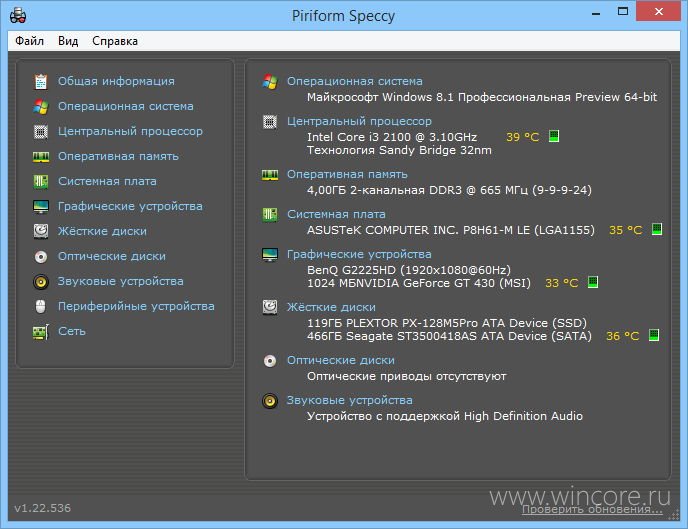Viewport: 688px width, 529px height.
Task: Click the CPU icon in summary panel
Action: (270, 122)
